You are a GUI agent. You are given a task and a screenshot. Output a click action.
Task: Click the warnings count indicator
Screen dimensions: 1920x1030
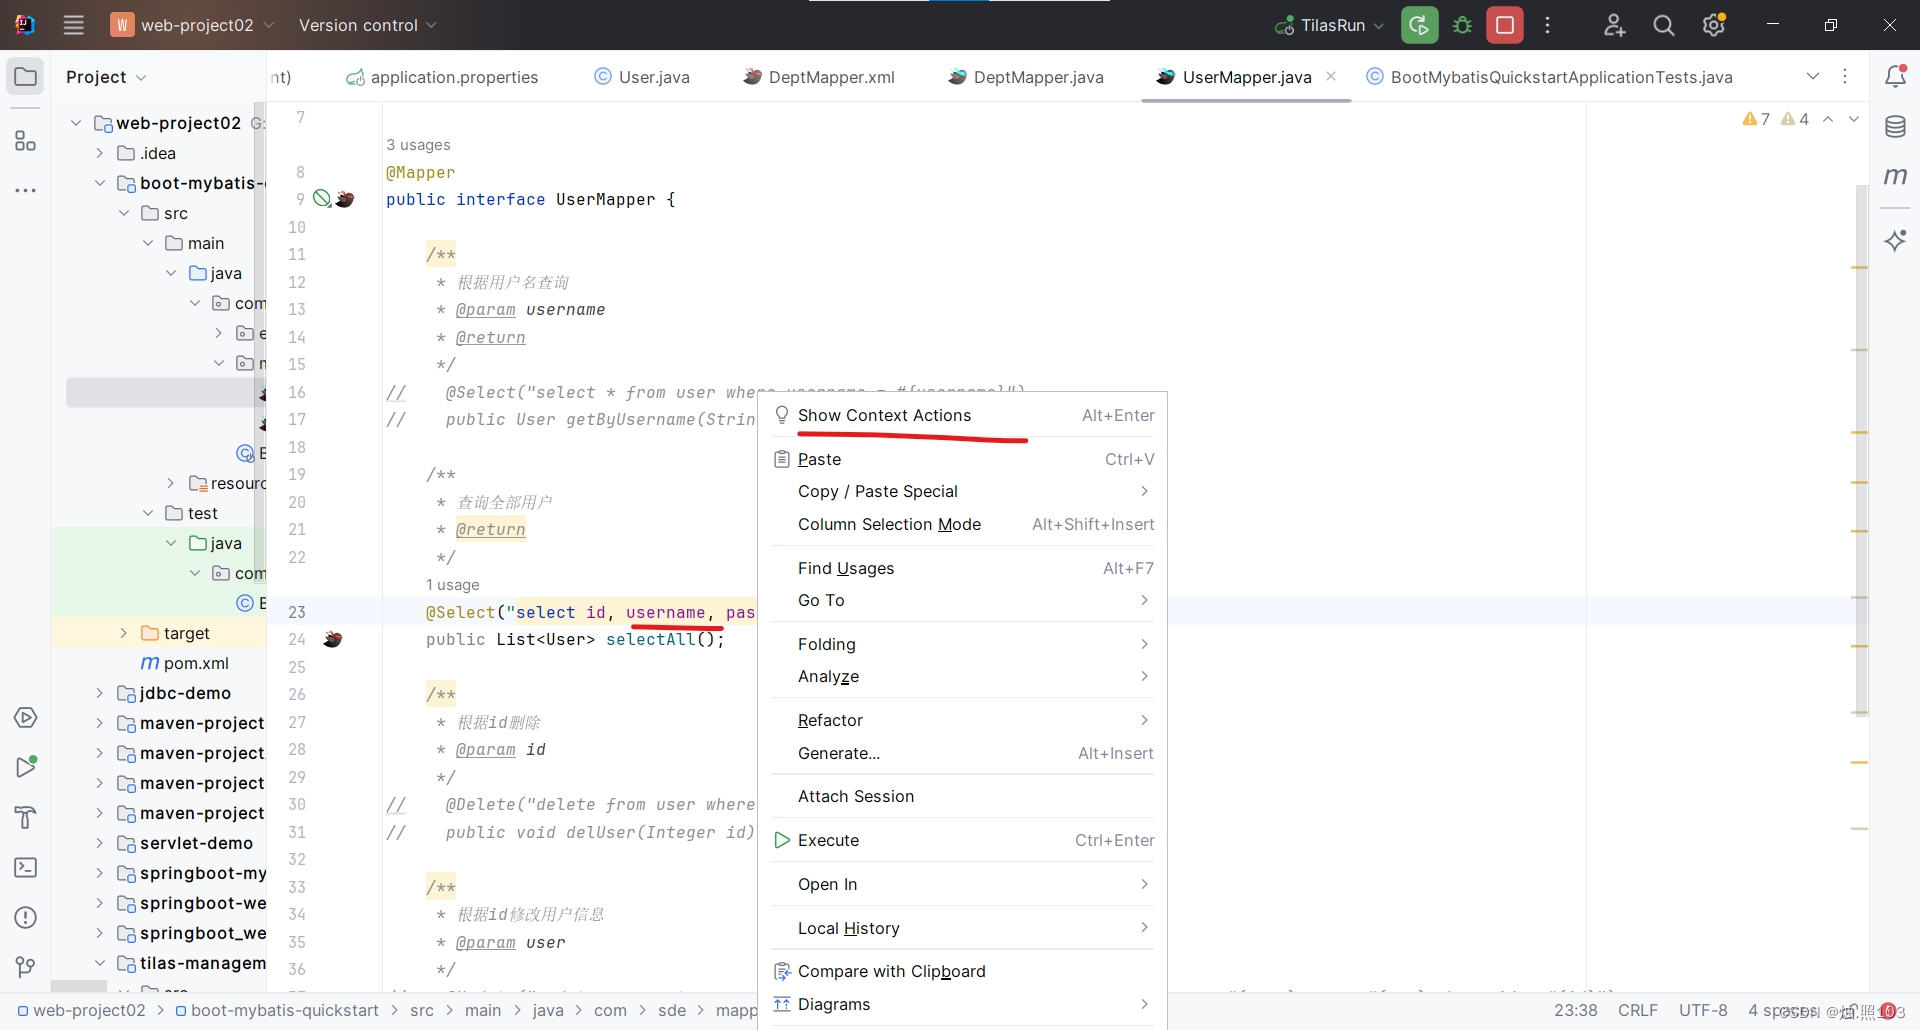pyautogui.click(x=1775, y=119)
